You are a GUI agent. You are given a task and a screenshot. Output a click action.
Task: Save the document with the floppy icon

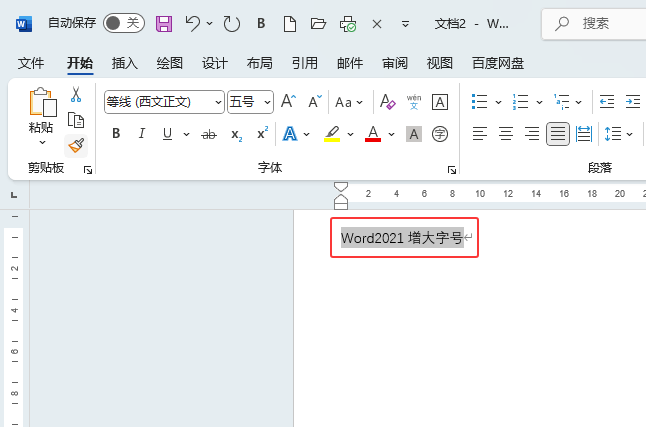(x=164, y=23)
